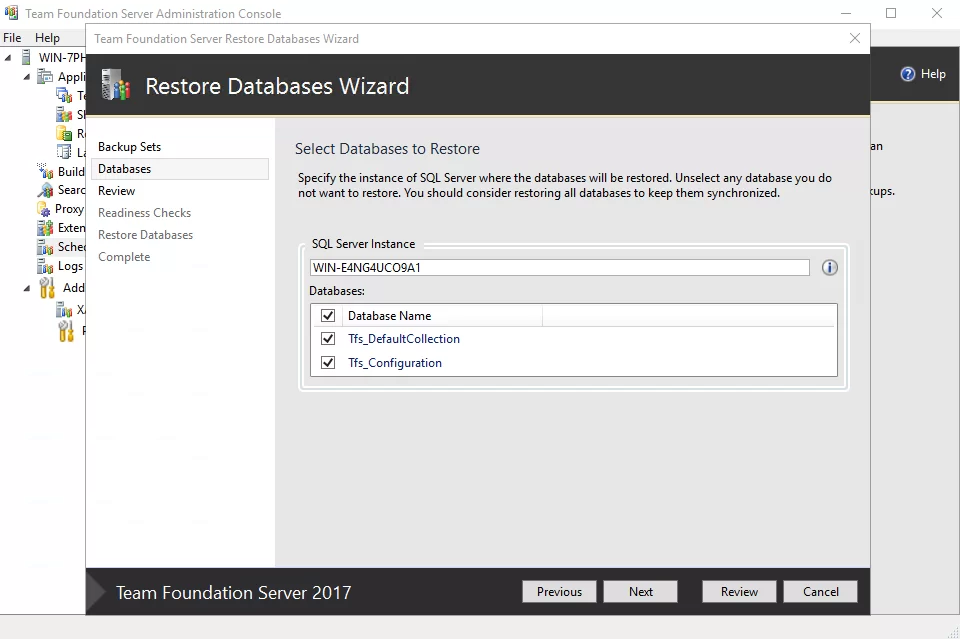Collapse the Additional Tools tree node

click(x=27, y=288)
